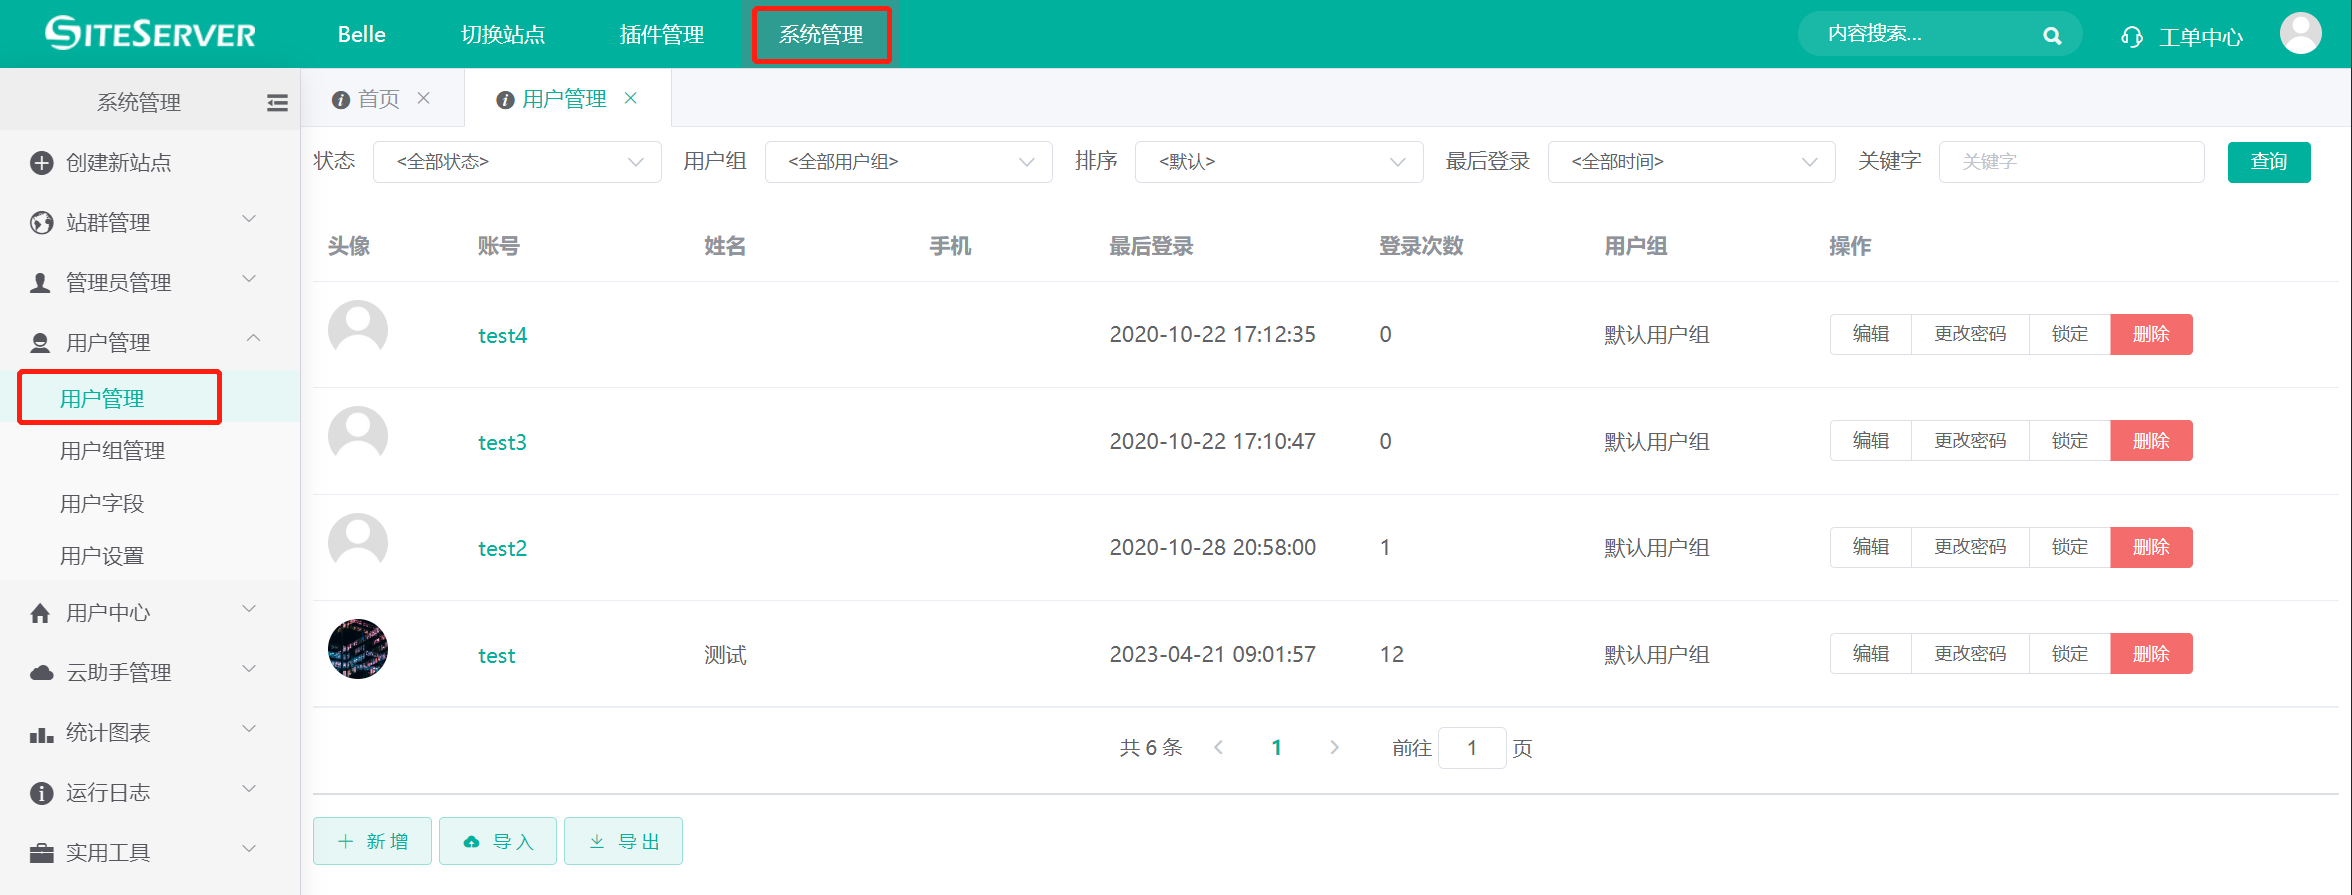This screenshot has width=2352, height=895.
Task: Click 删除 button for user test4
Action: pos(2151,334)
